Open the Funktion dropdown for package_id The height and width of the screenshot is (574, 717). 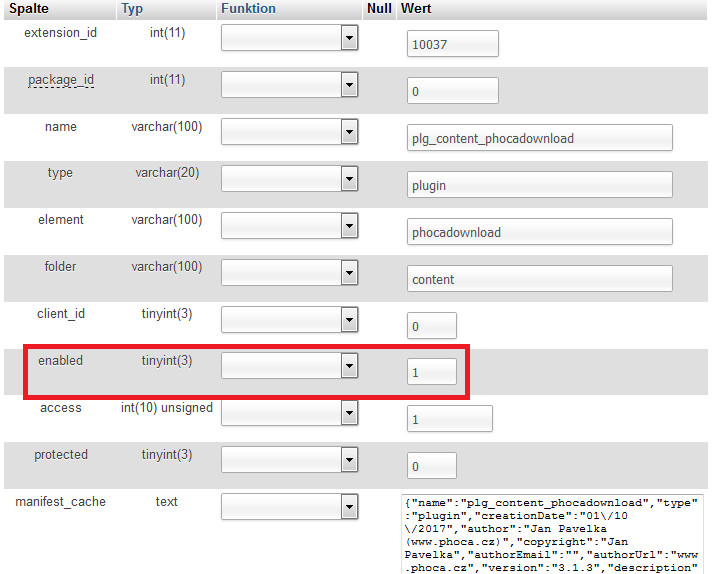pyautogui.click(x=289, y=85)
